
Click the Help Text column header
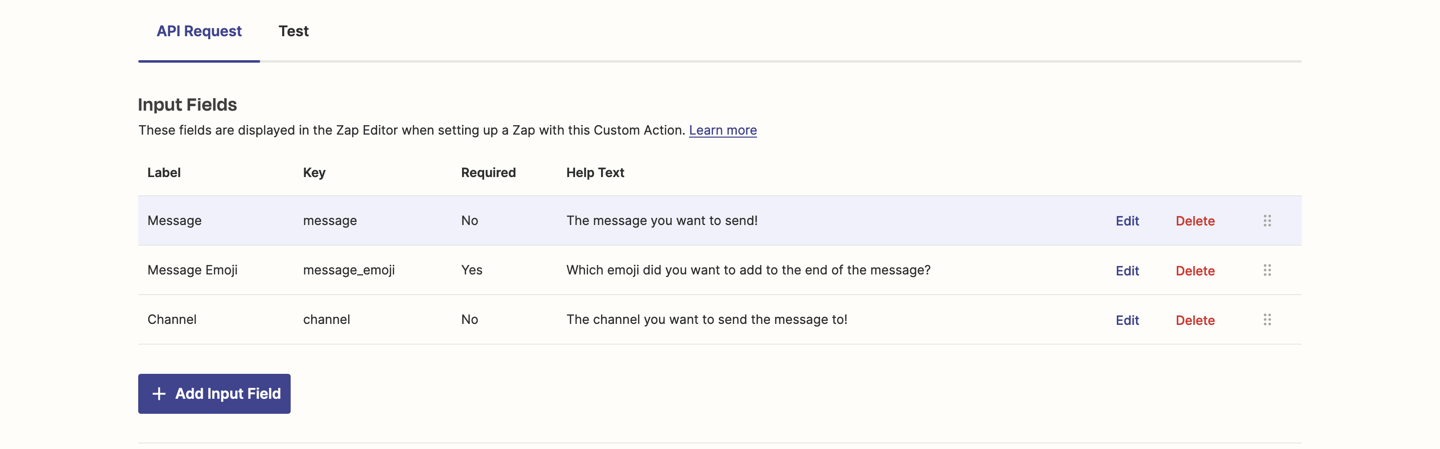[x=595, y=172]
